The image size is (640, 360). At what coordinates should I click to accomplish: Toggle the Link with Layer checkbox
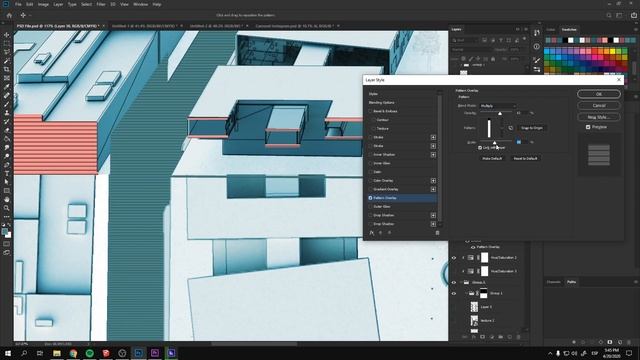480,148
